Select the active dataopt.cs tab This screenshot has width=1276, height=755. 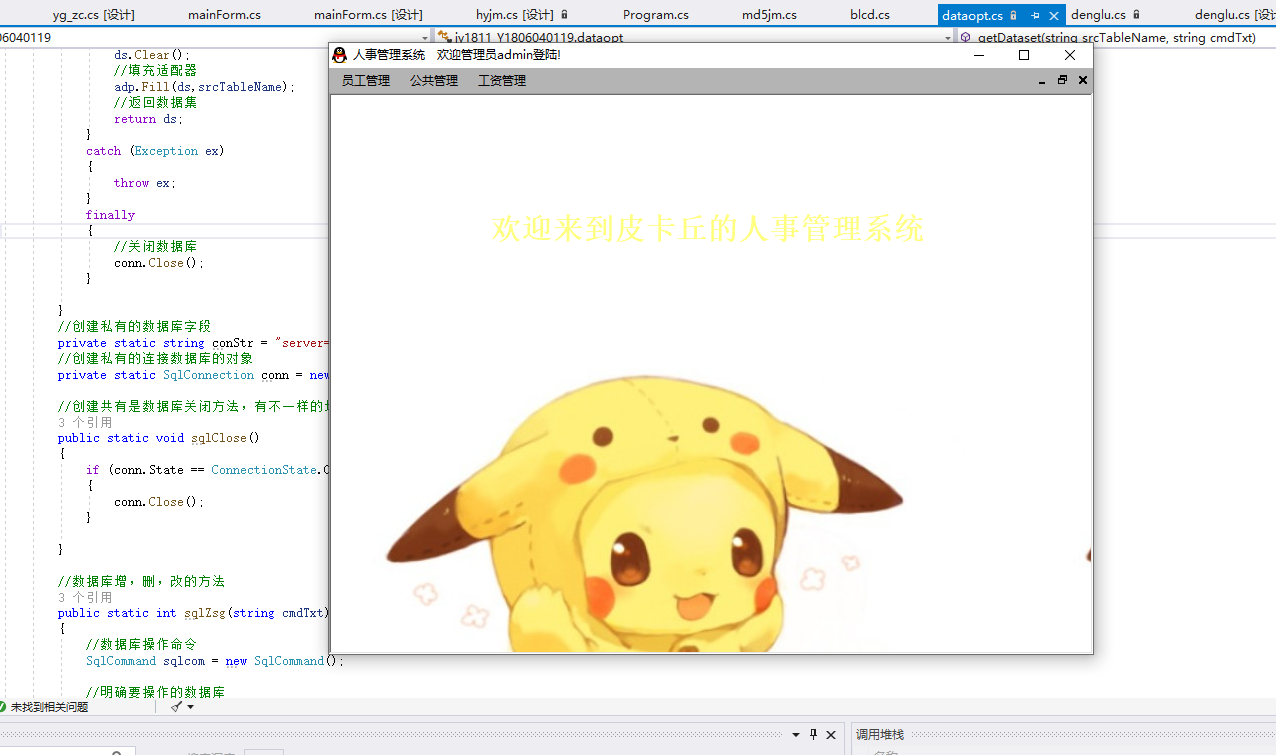tap(972, 15)
